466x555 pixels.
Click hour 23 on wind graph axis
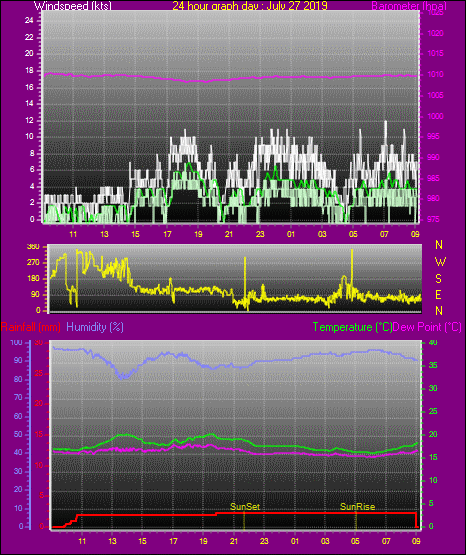click(x=260, y=234)
